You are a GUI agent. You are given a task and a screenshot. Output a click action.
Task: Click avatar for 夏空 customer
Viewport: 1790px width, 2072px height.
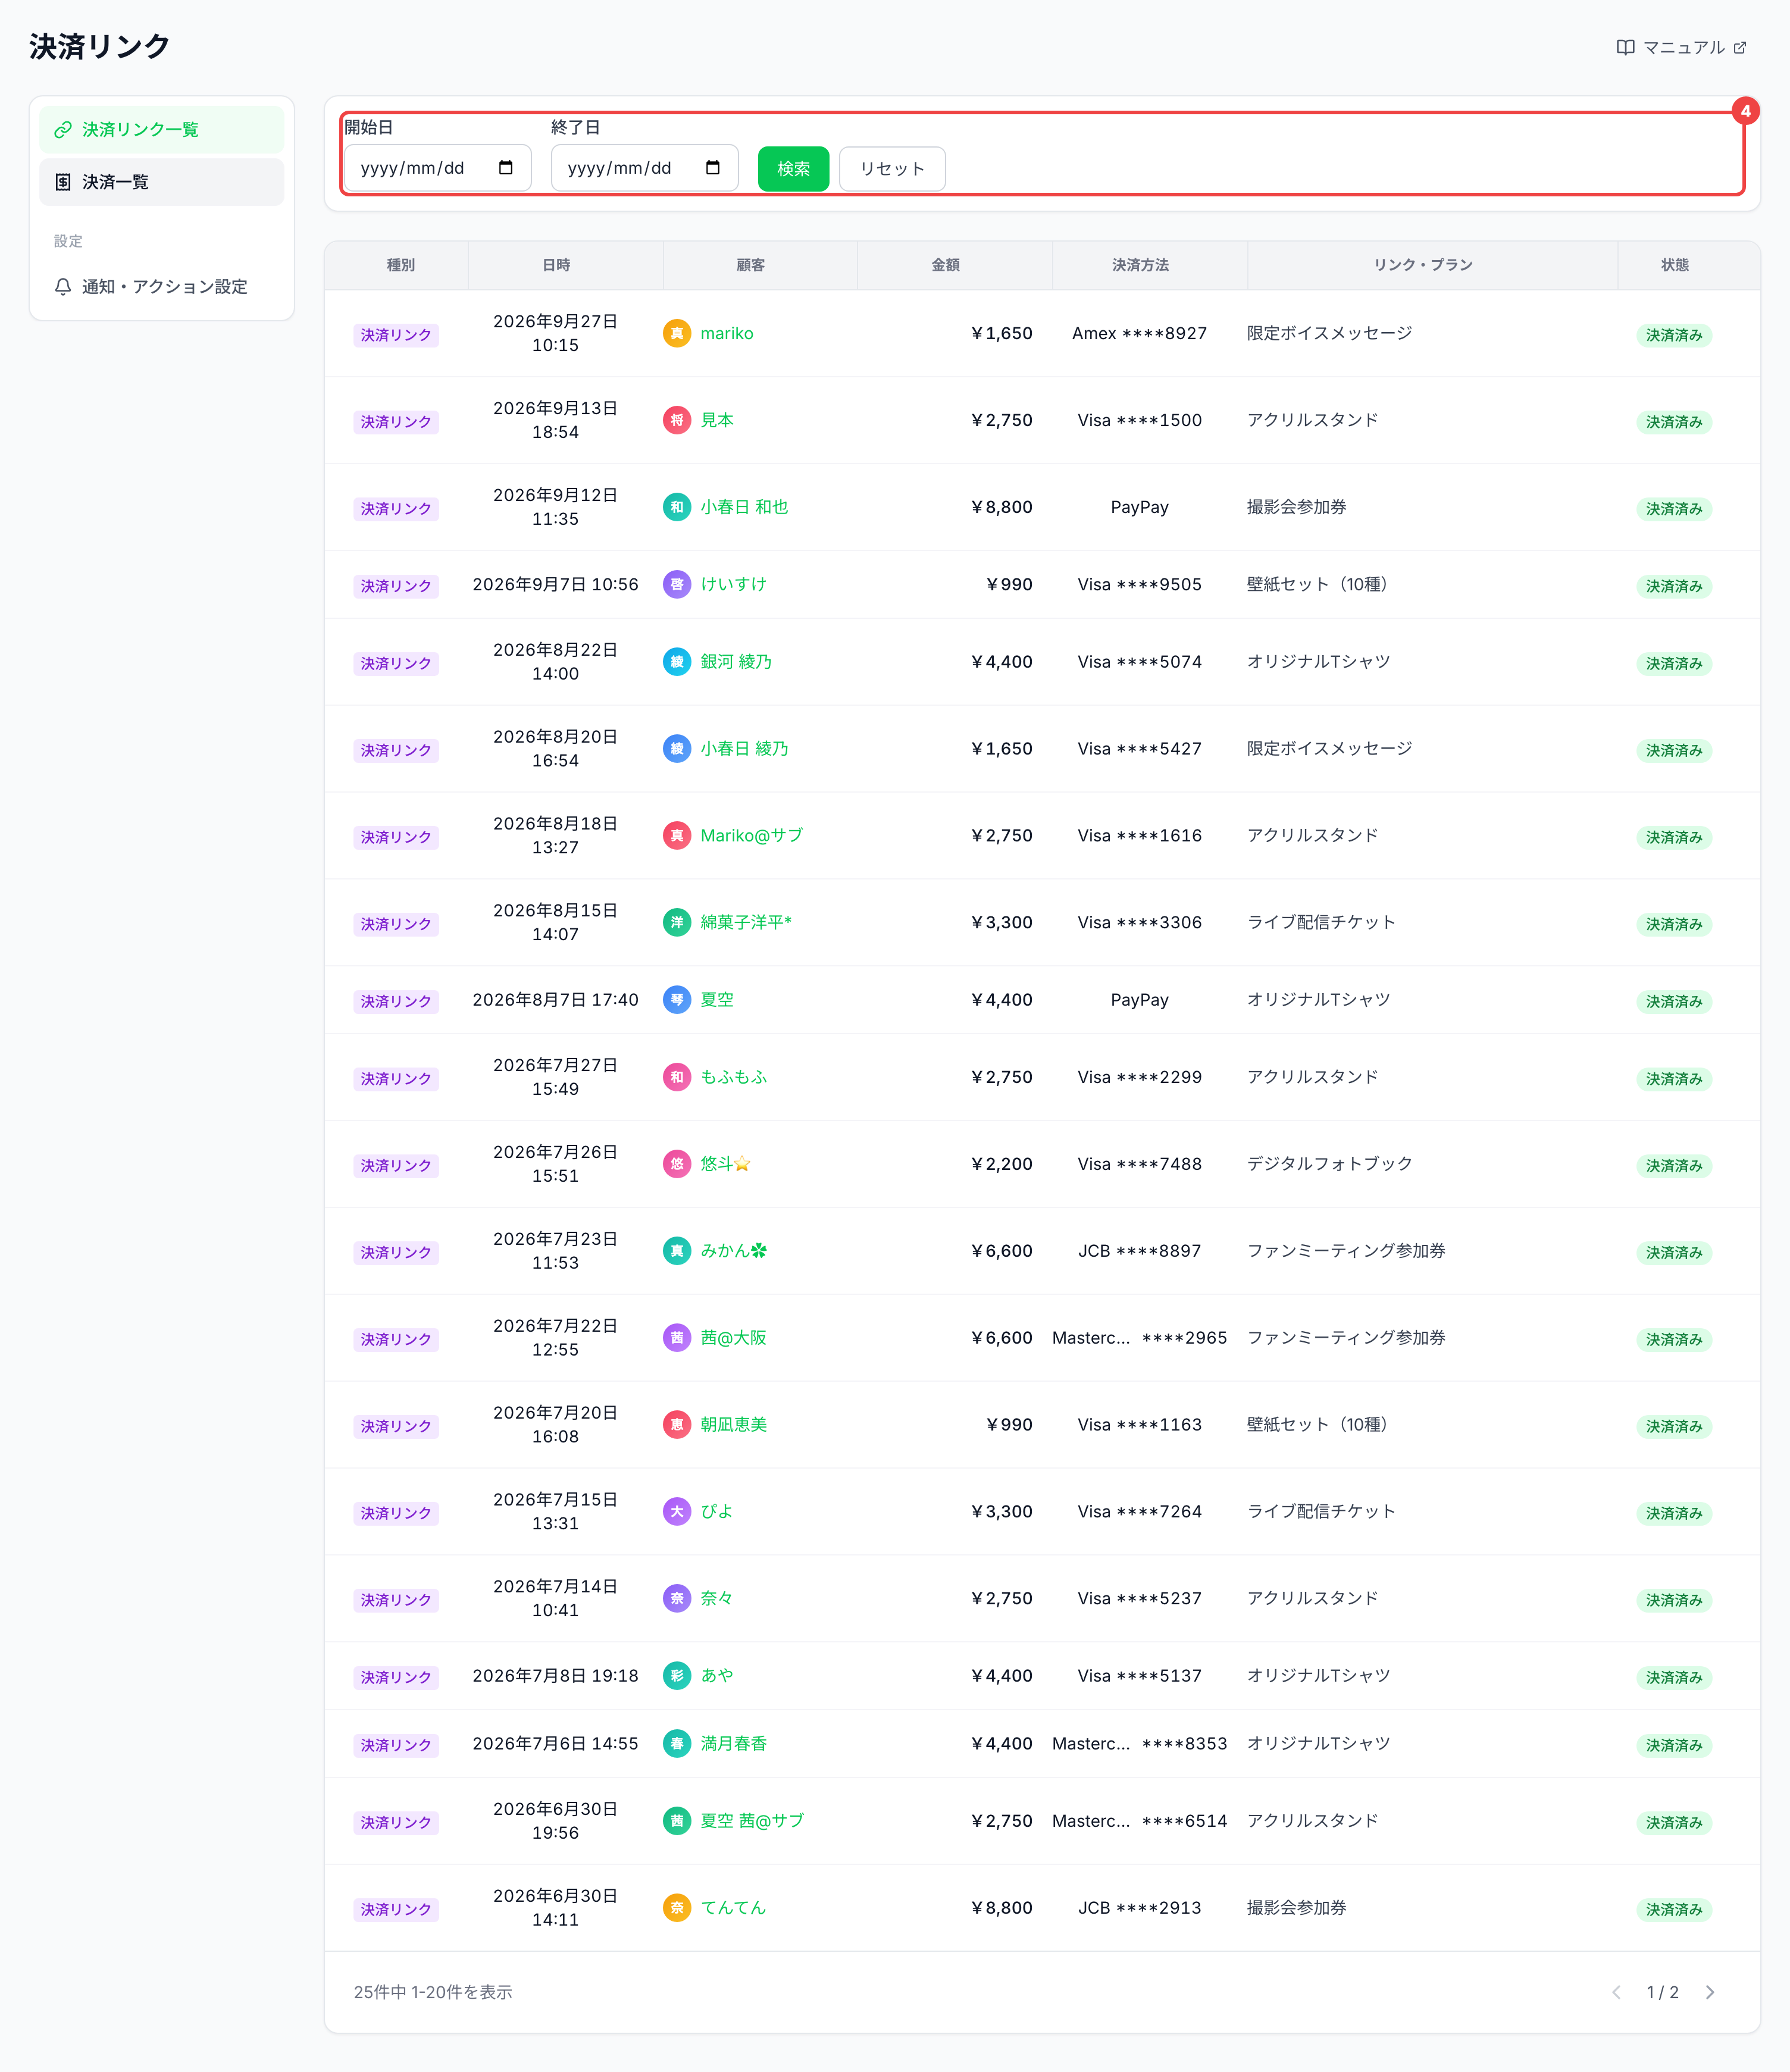point(677,999)
